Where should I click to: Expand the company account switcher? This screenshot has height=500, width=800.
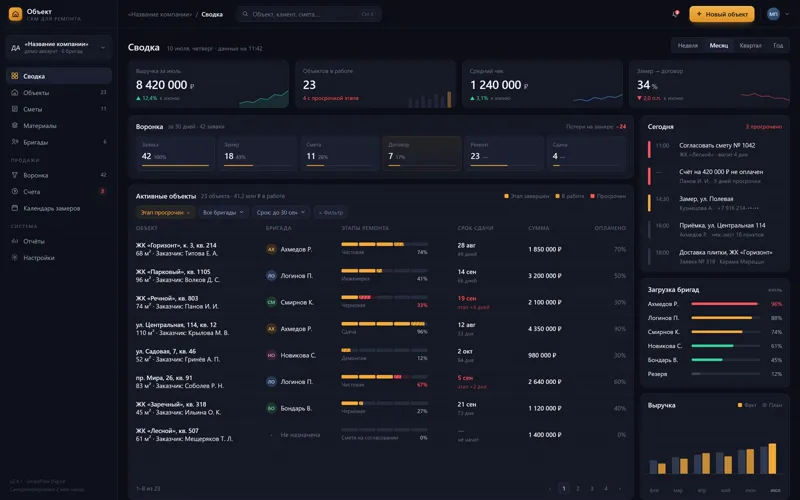pos(59,47)
